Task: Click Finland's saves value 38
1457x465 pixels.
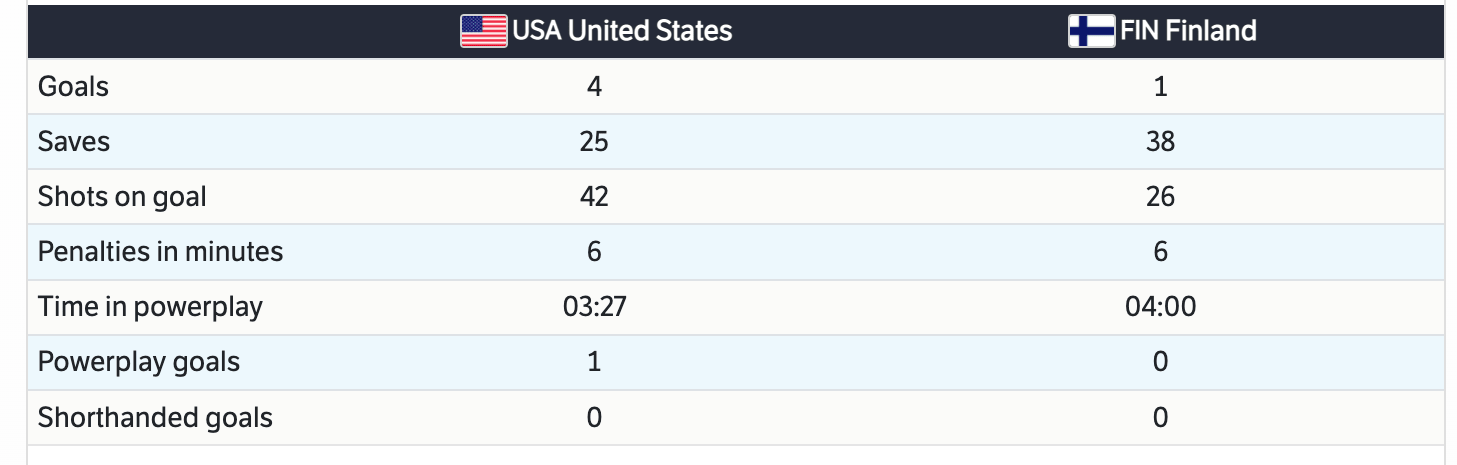Action: point(1160,142)
